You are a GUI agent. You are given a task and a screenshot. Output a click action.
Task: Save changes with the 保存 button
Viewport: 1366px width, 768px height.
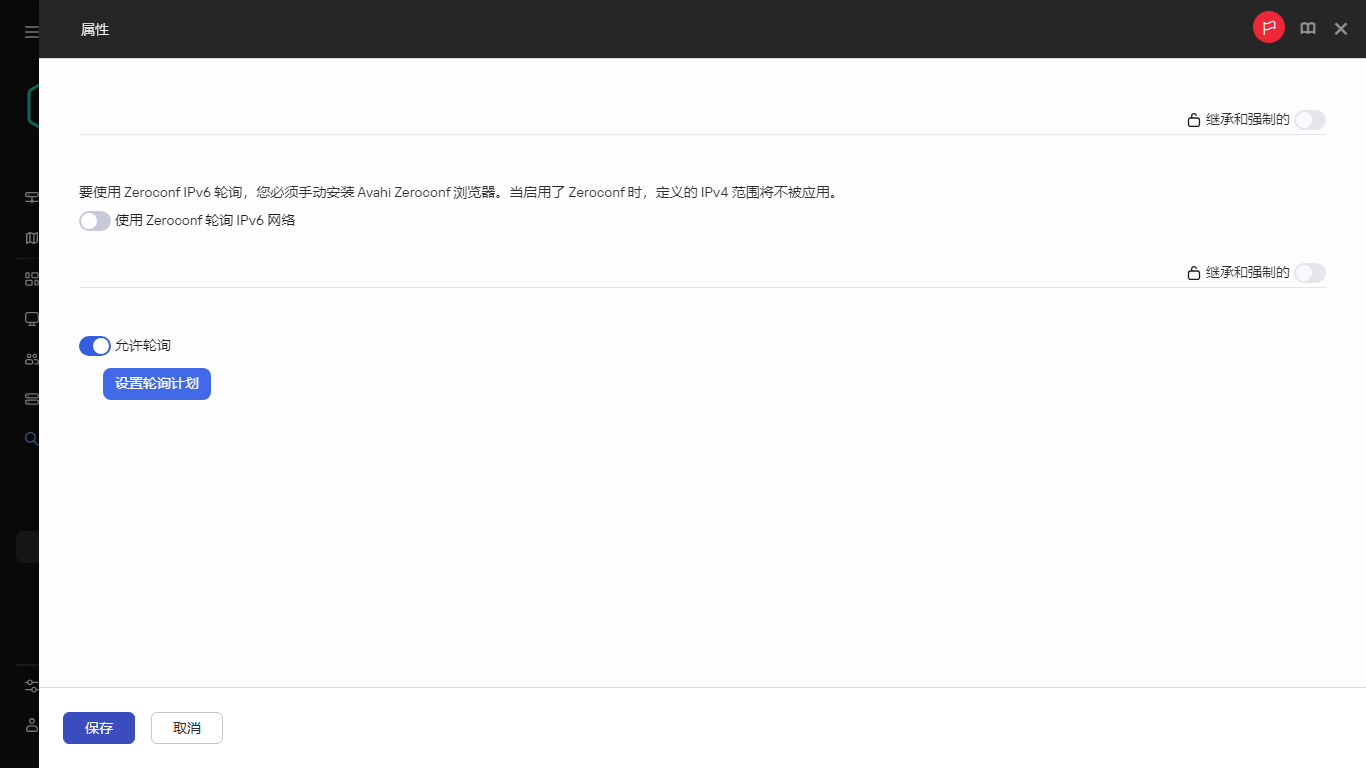[x=98, y=728]
